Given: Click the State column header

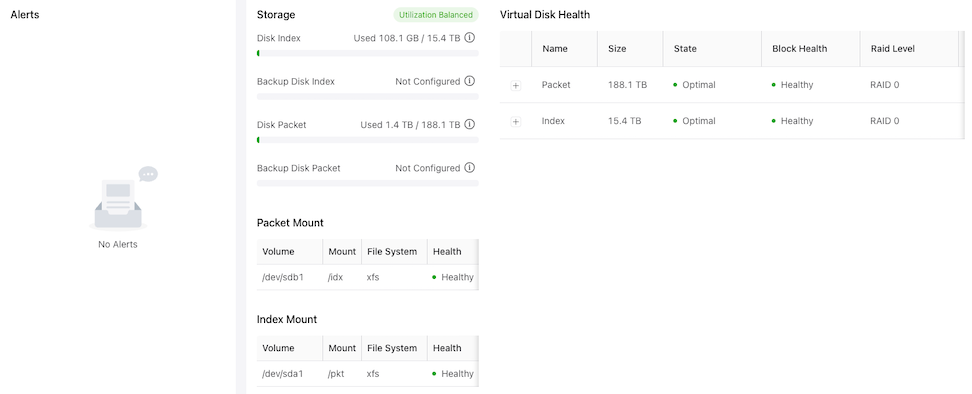Looking at the screenshot, I should coord(685,48).
